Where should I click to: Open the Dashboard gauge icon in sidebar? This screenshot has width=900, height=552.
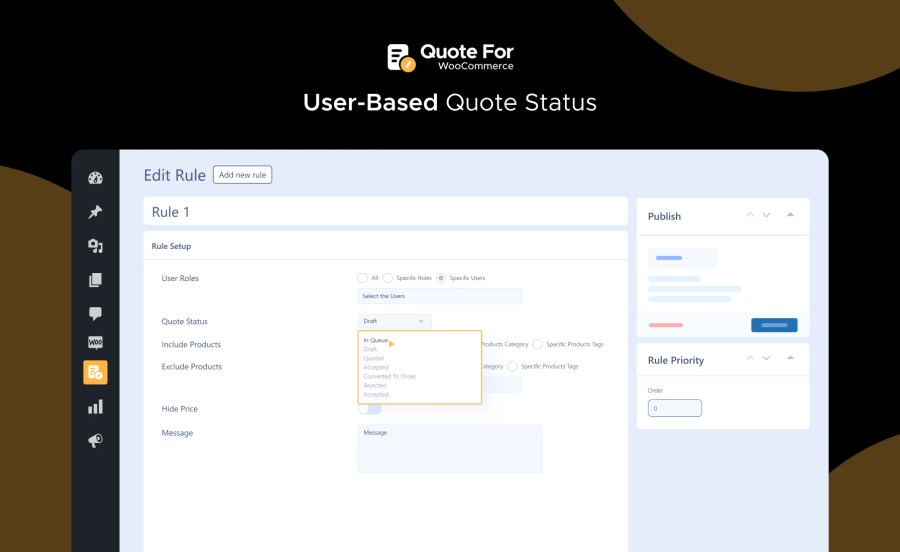pos(95,179)
